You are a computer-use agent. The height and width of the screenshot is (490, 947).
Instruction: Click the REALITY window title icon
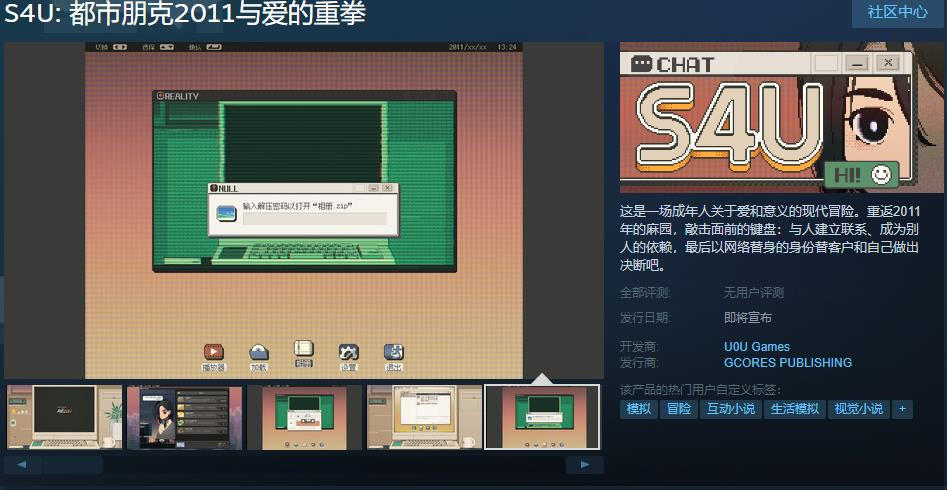pos(160,95)
